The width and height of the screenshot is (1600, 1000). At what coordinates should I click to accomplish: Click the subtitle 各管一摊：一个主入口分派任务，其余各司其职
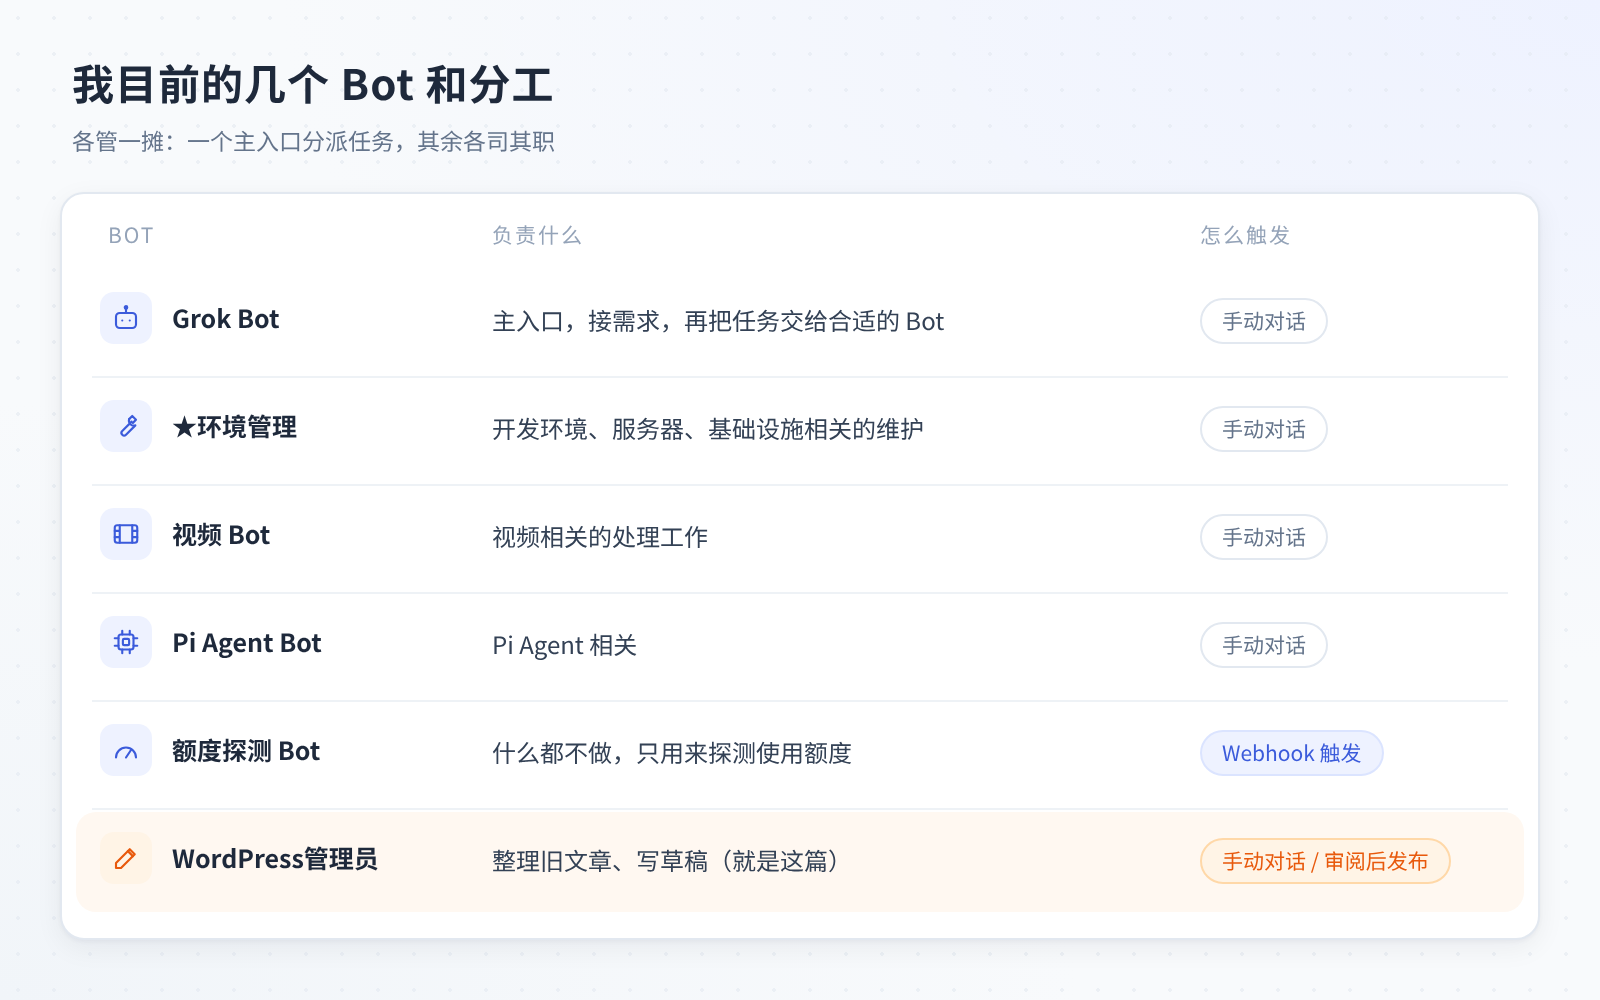point(313,141)
